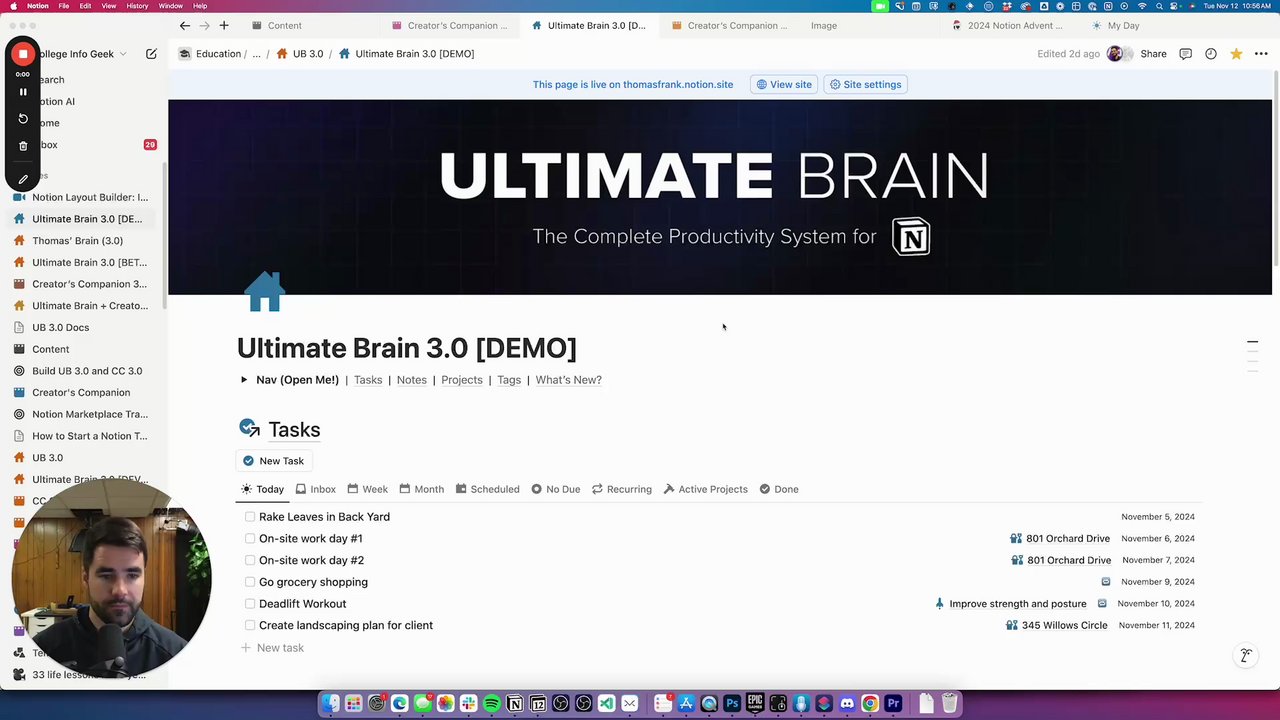
Task: Pause the screen recording
Action: (x=23, y=92)
